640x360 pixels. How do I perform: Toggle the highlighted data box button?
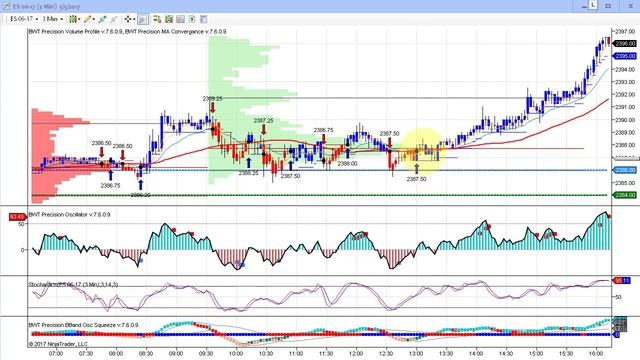click(x=143, y=19)
